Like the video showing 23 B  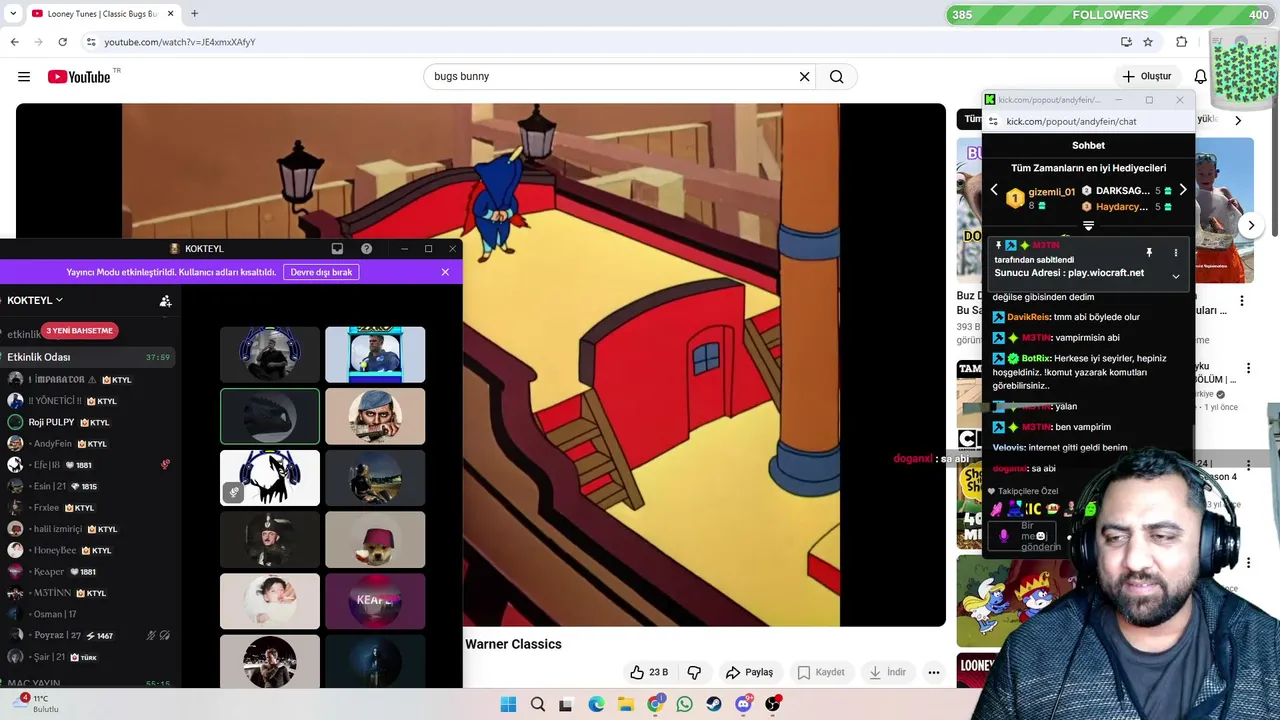[x=648, y=672]
